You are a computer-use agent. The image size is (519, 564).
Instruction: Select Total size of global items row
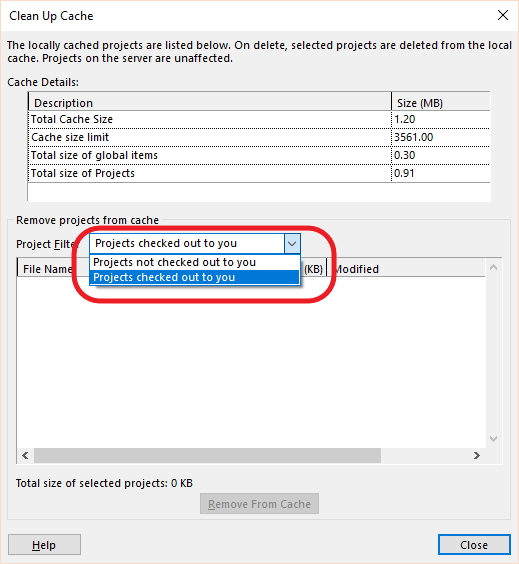pos(259,155)
